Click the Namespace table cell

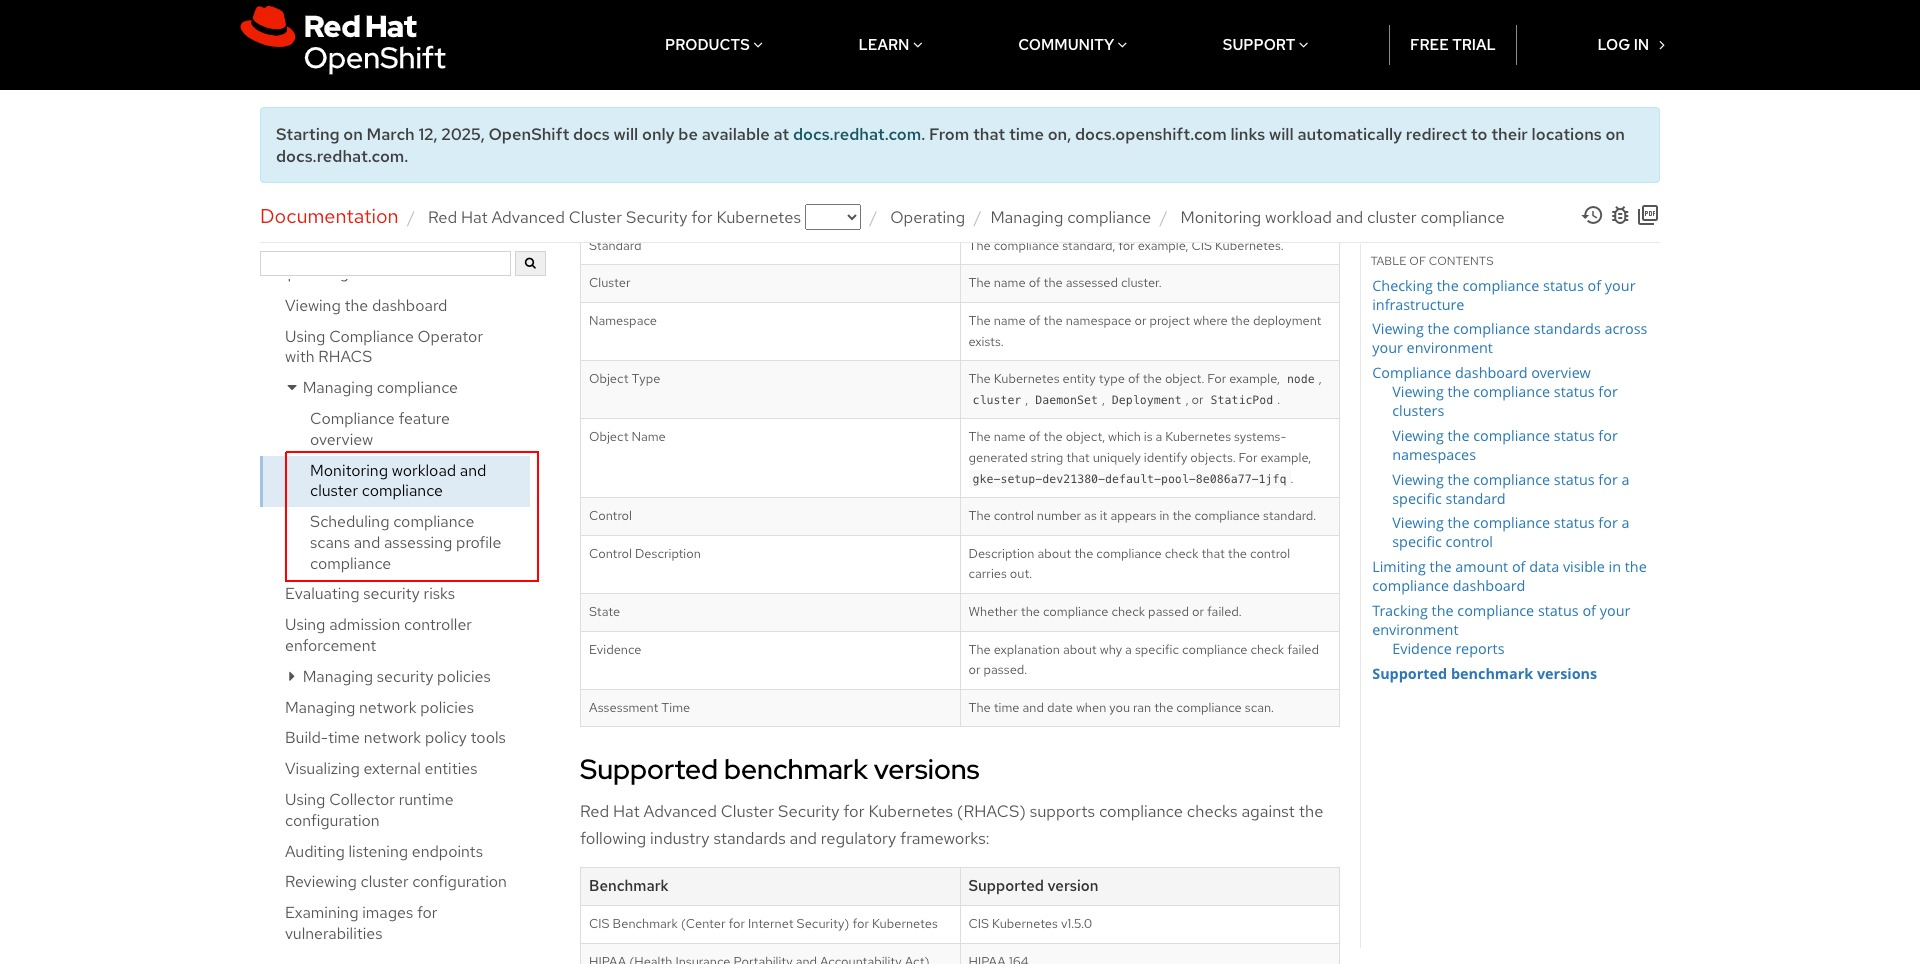point(770,331)
